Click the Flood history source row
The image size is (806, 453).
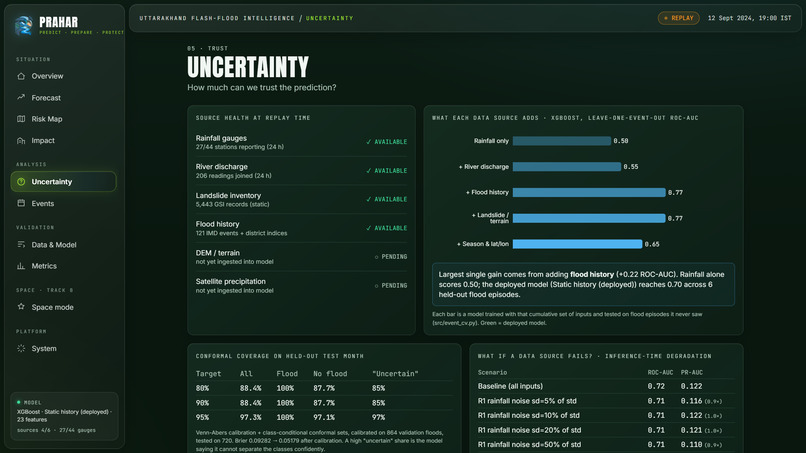(301, 228)
